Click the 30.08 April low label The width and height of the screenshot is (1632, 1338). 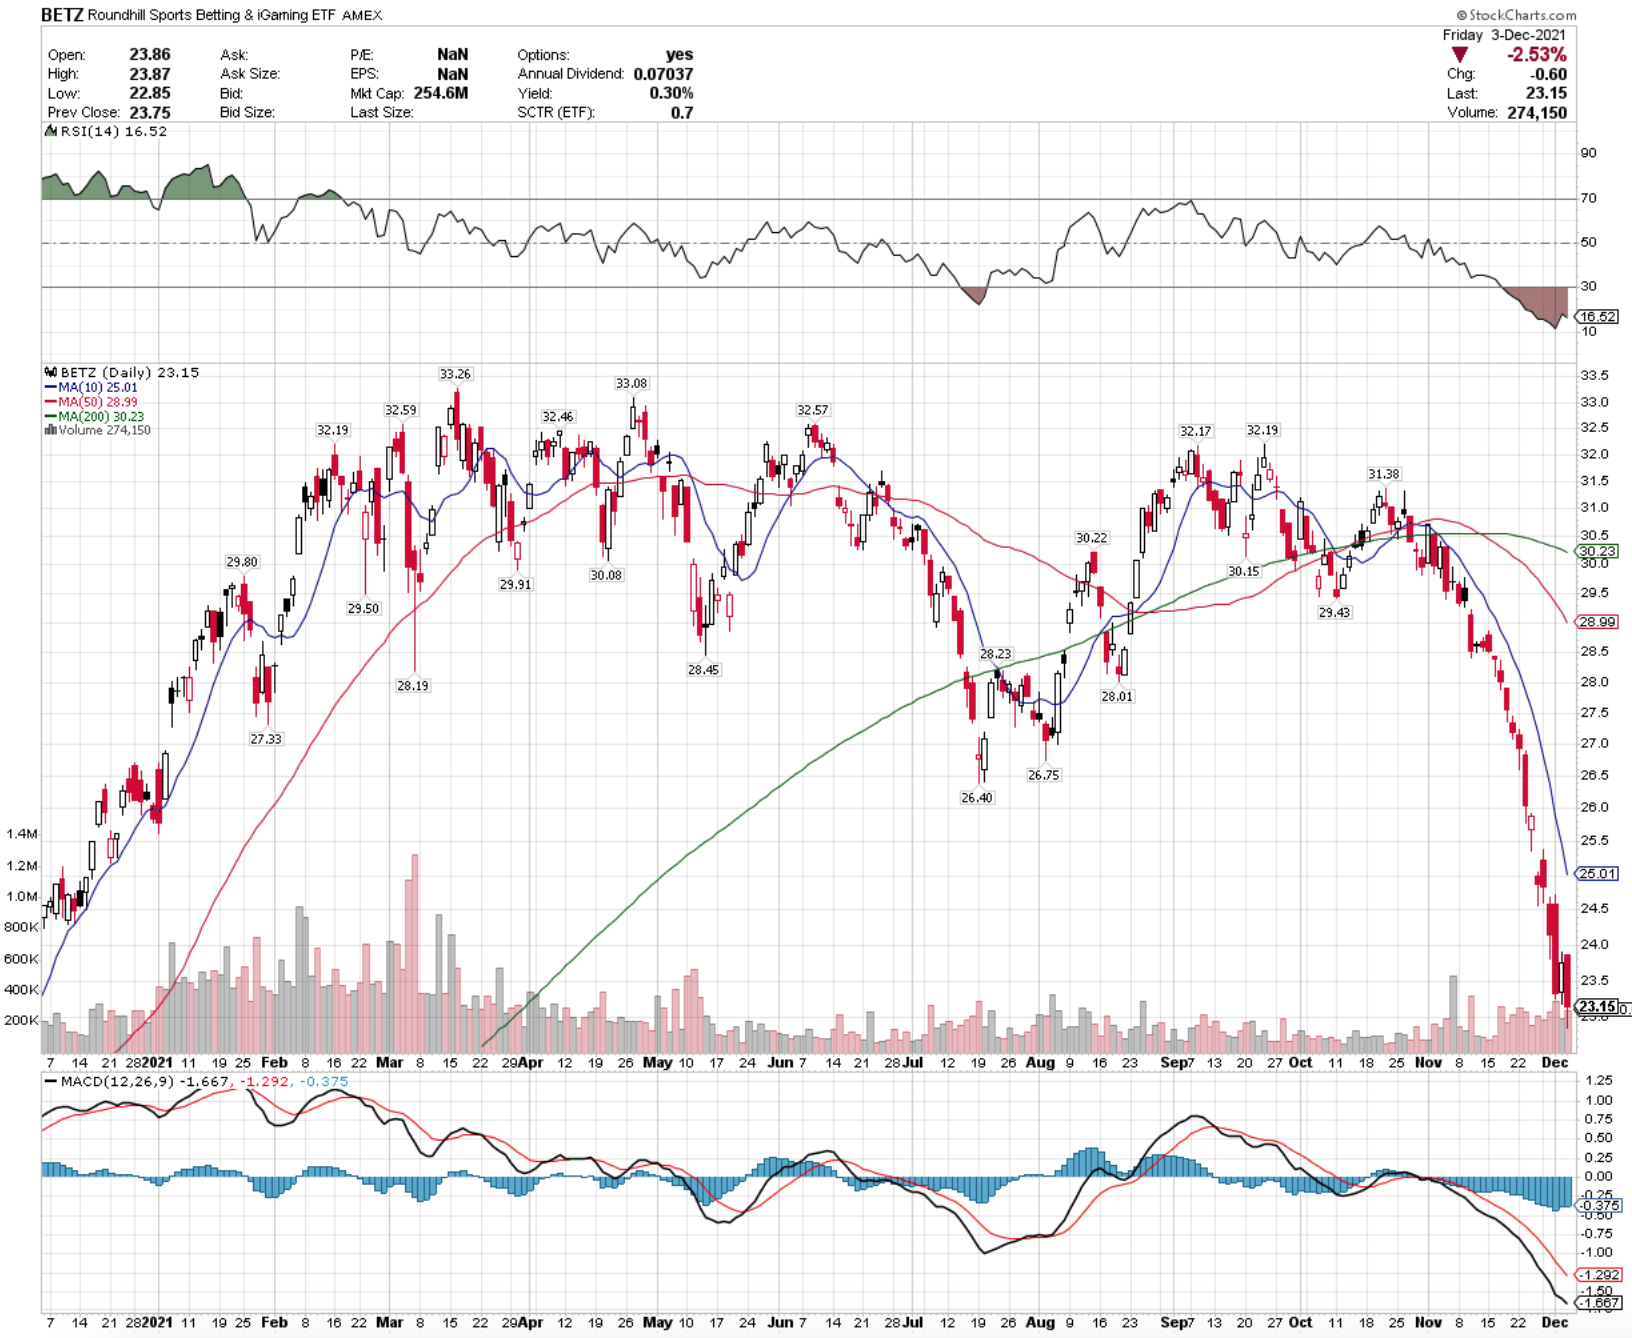tap(606, 575)
